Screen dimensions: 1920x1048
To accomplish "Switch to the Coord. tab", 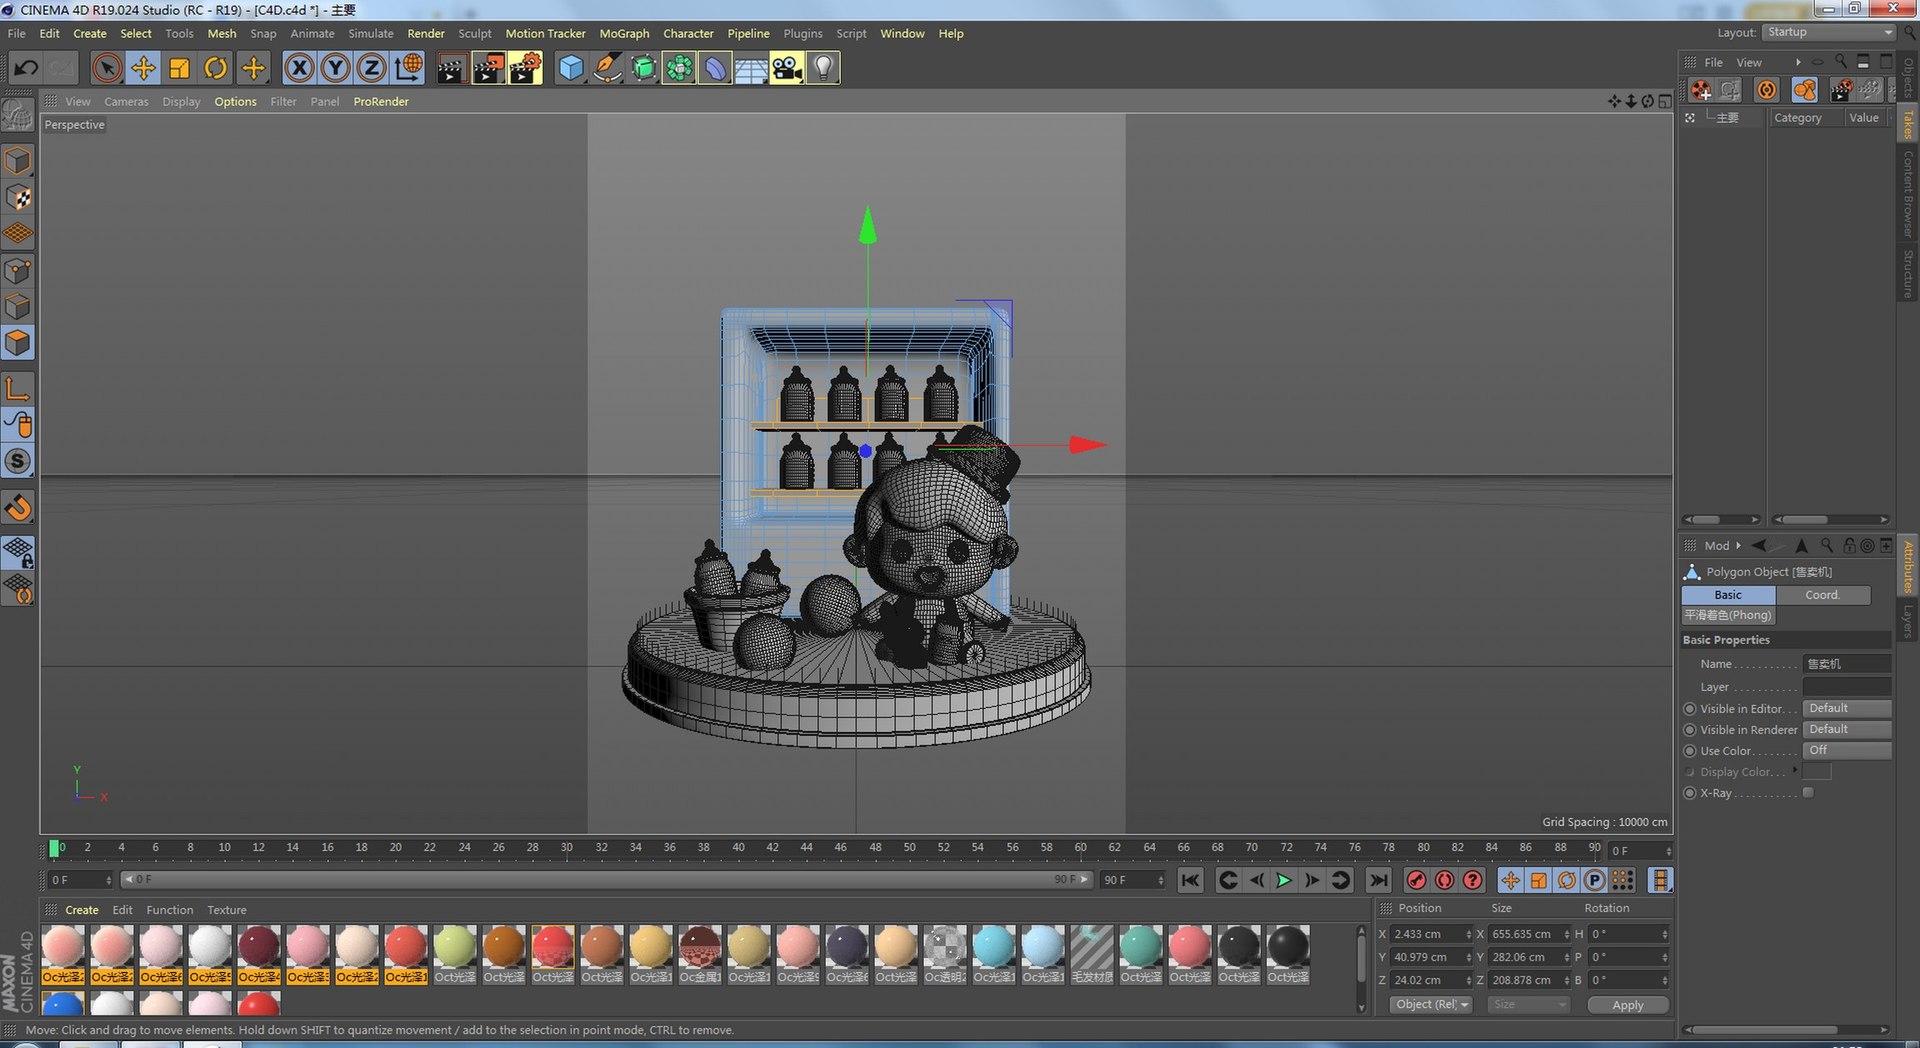I will [1822, 595].
